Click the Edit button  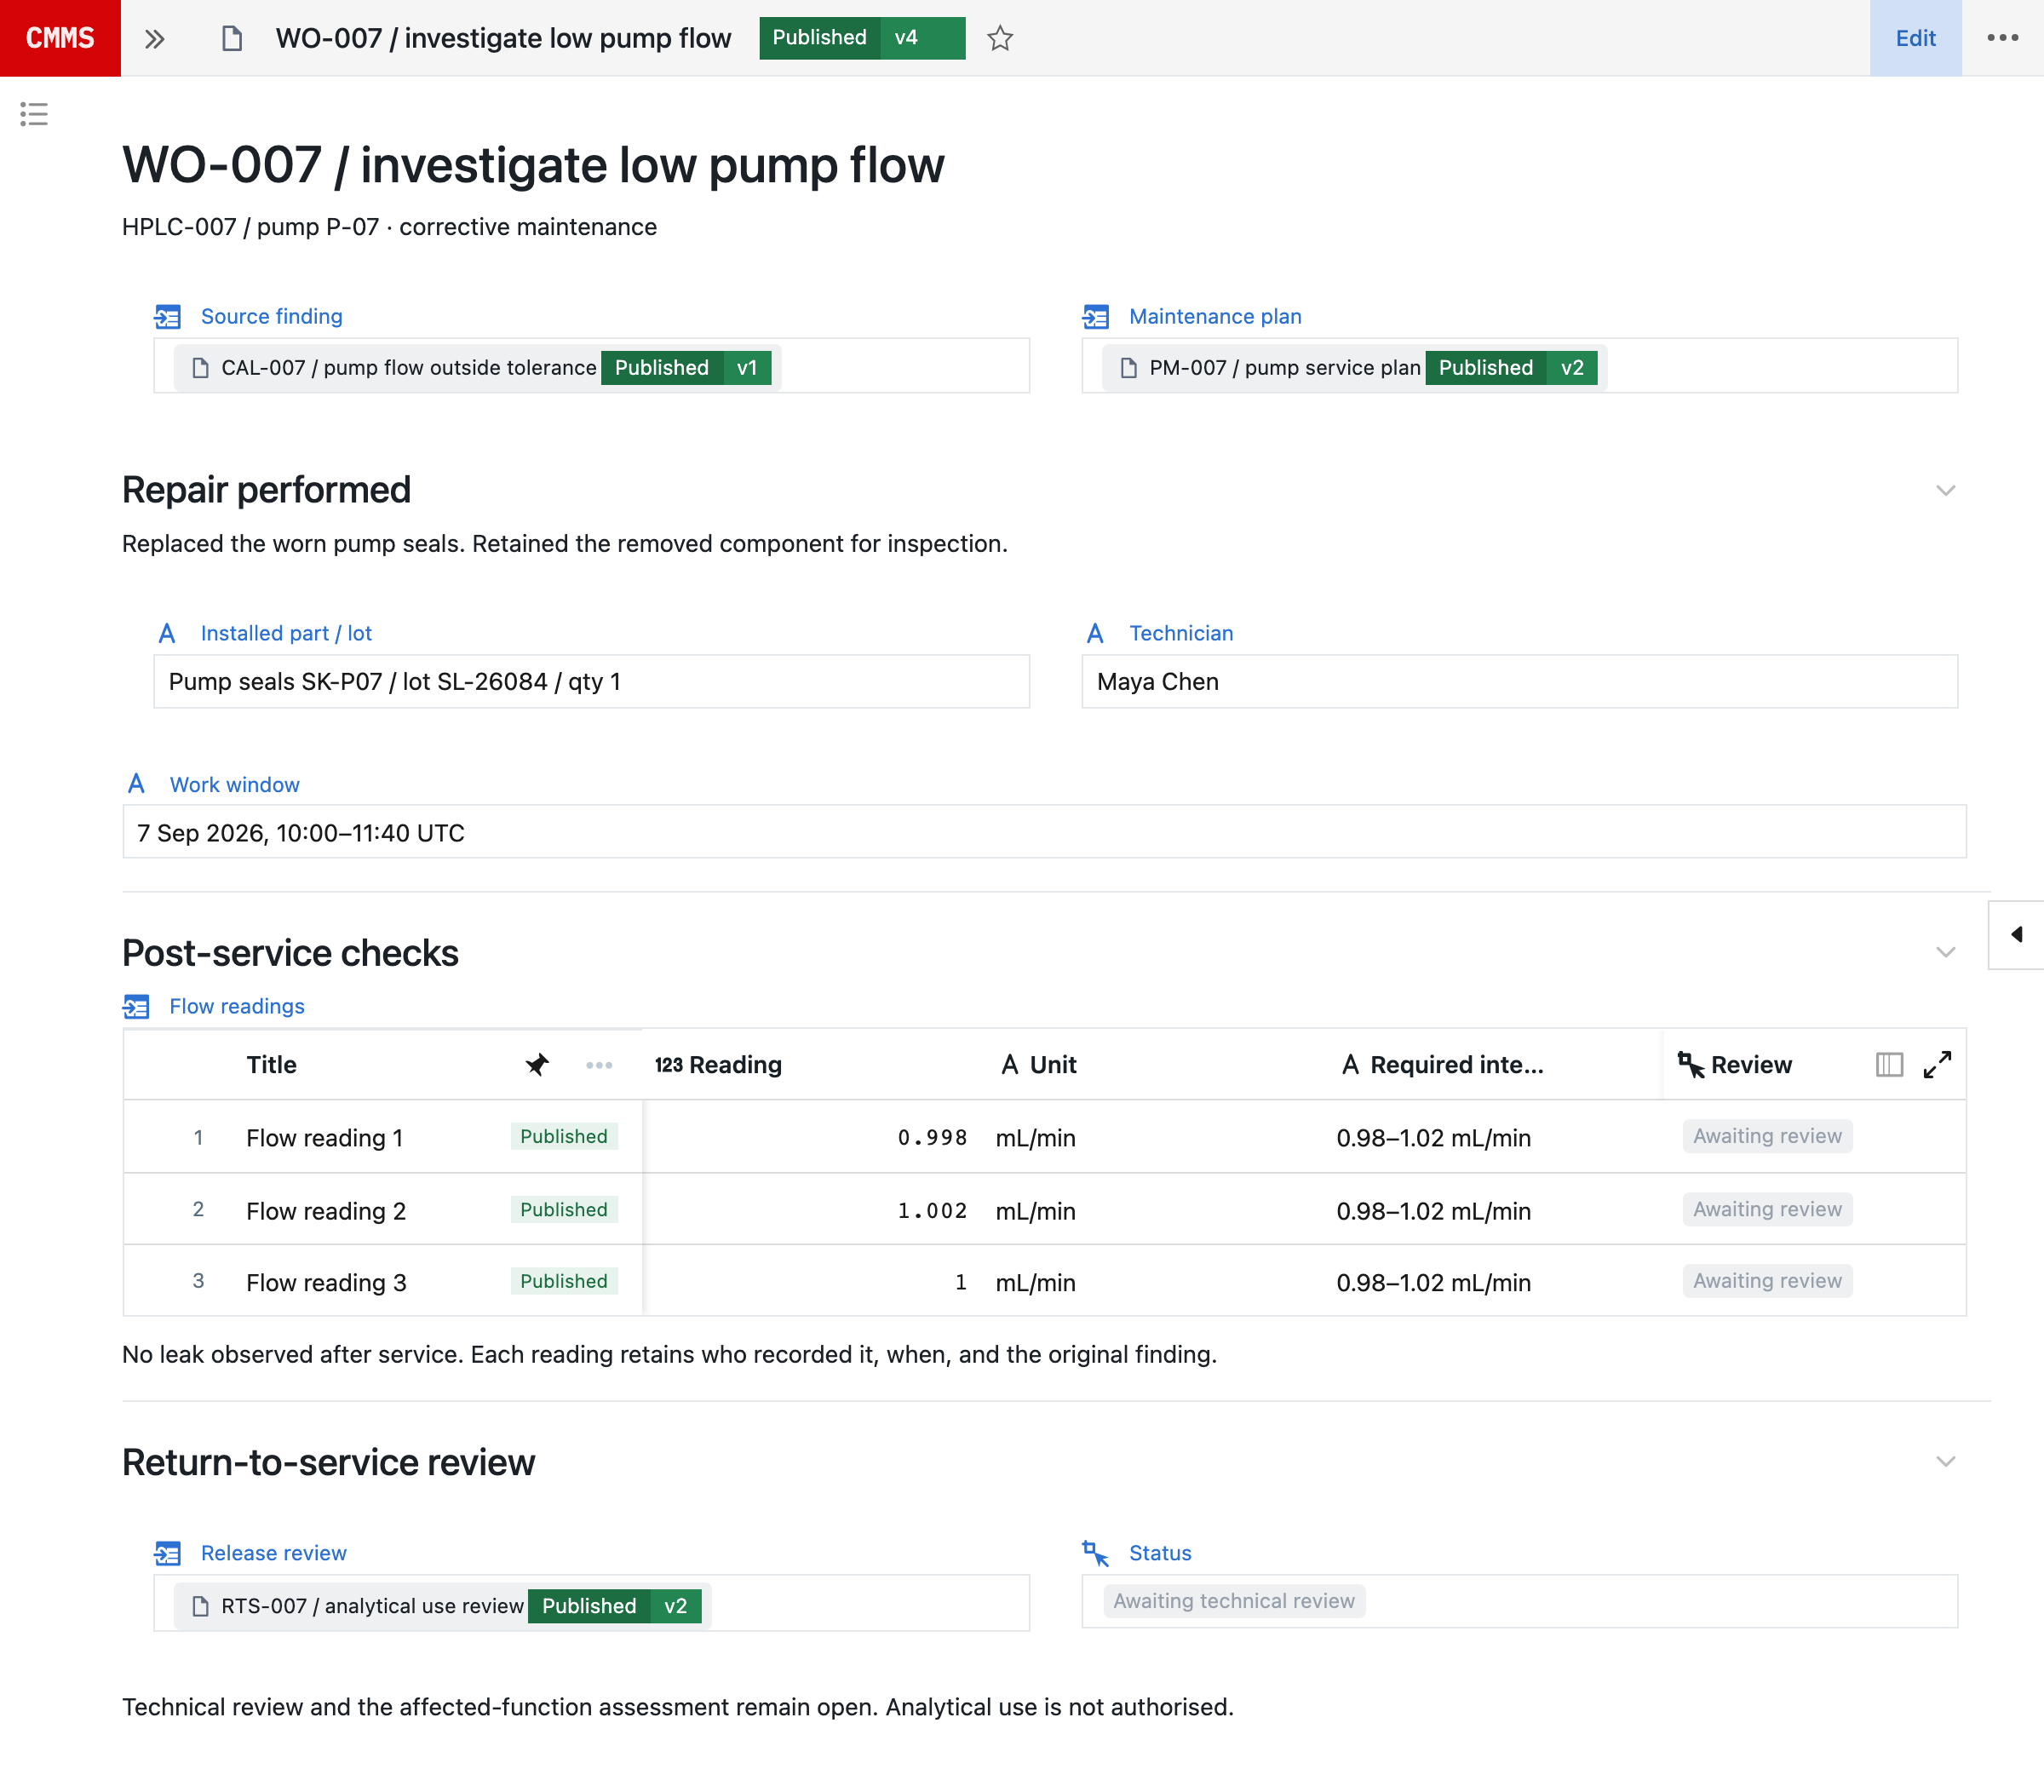tap(1915, 38)
